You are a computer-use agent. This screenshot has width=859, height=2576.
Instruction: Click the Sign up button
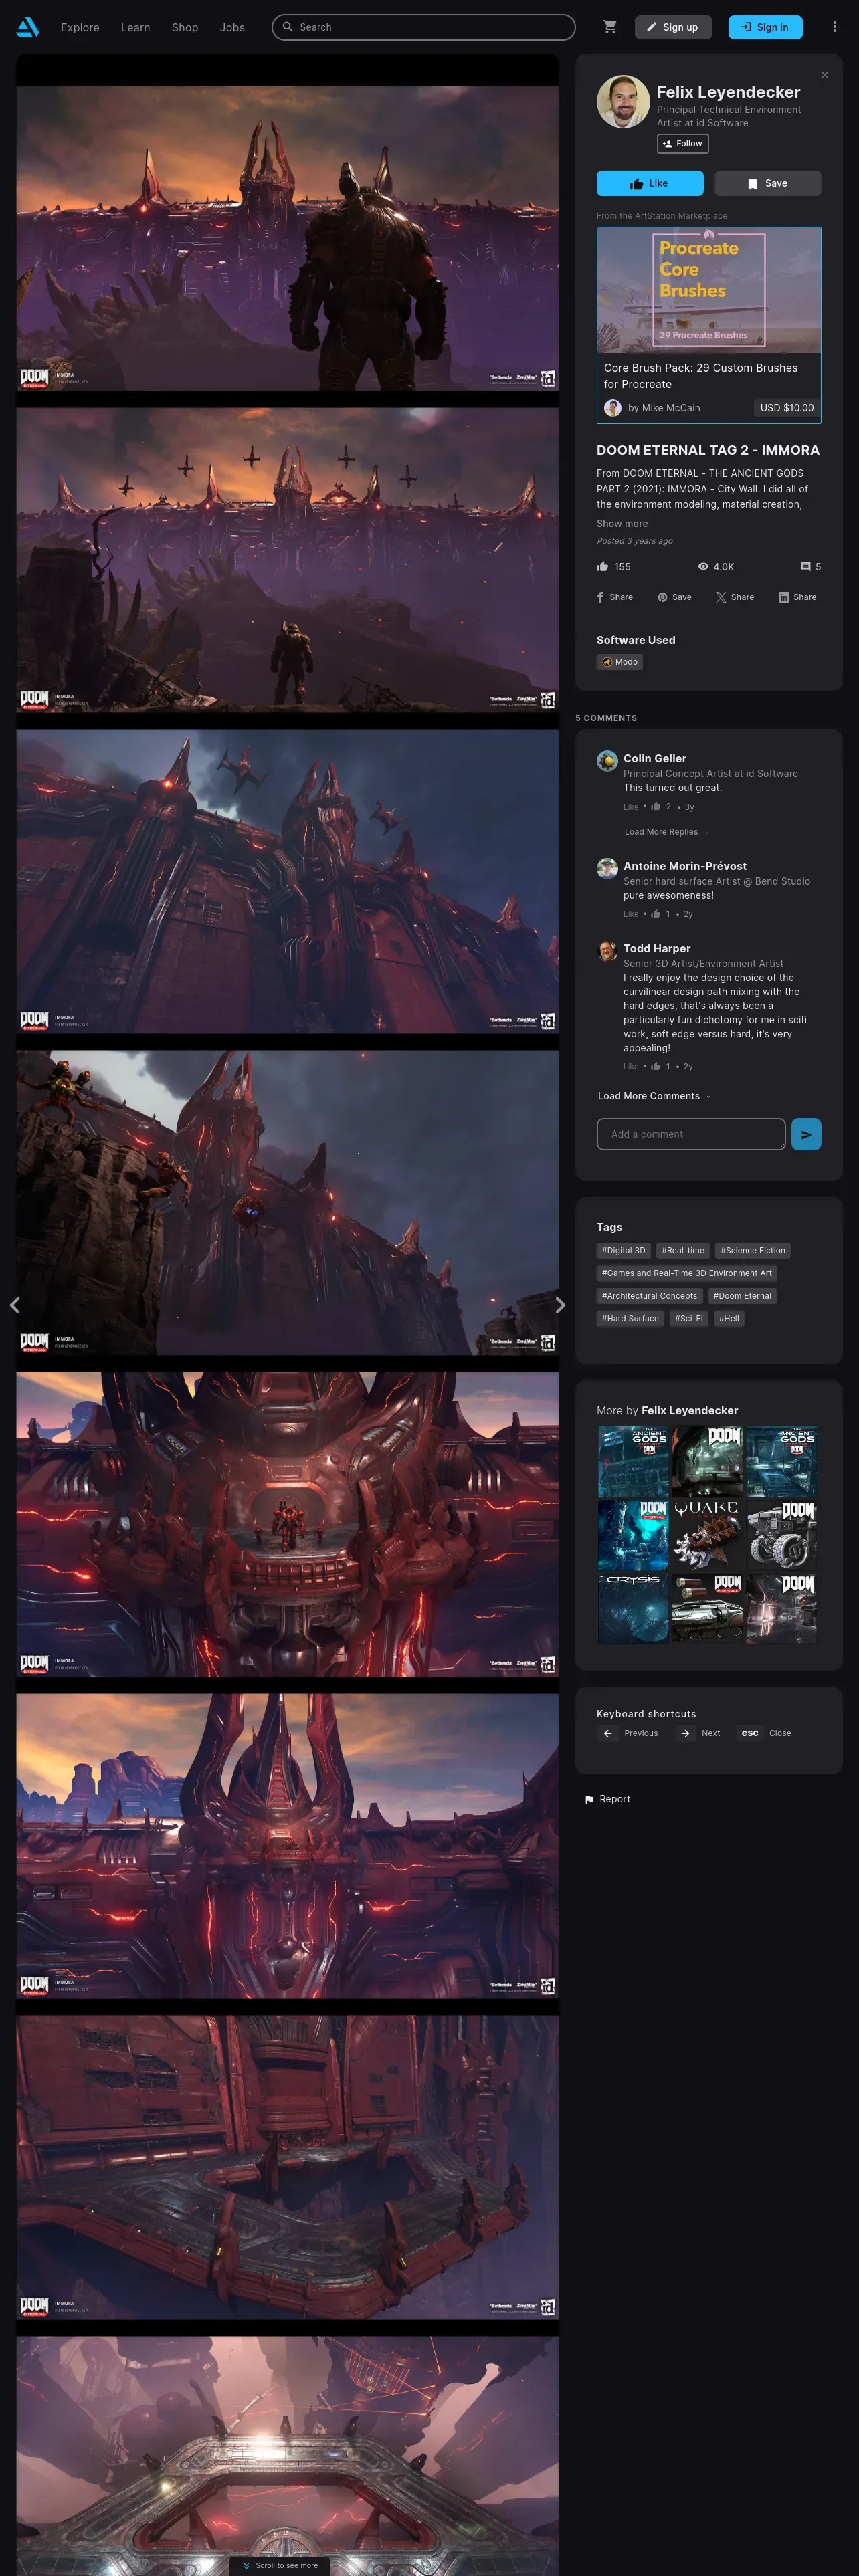pyautogui.click(x=673, y=27)
